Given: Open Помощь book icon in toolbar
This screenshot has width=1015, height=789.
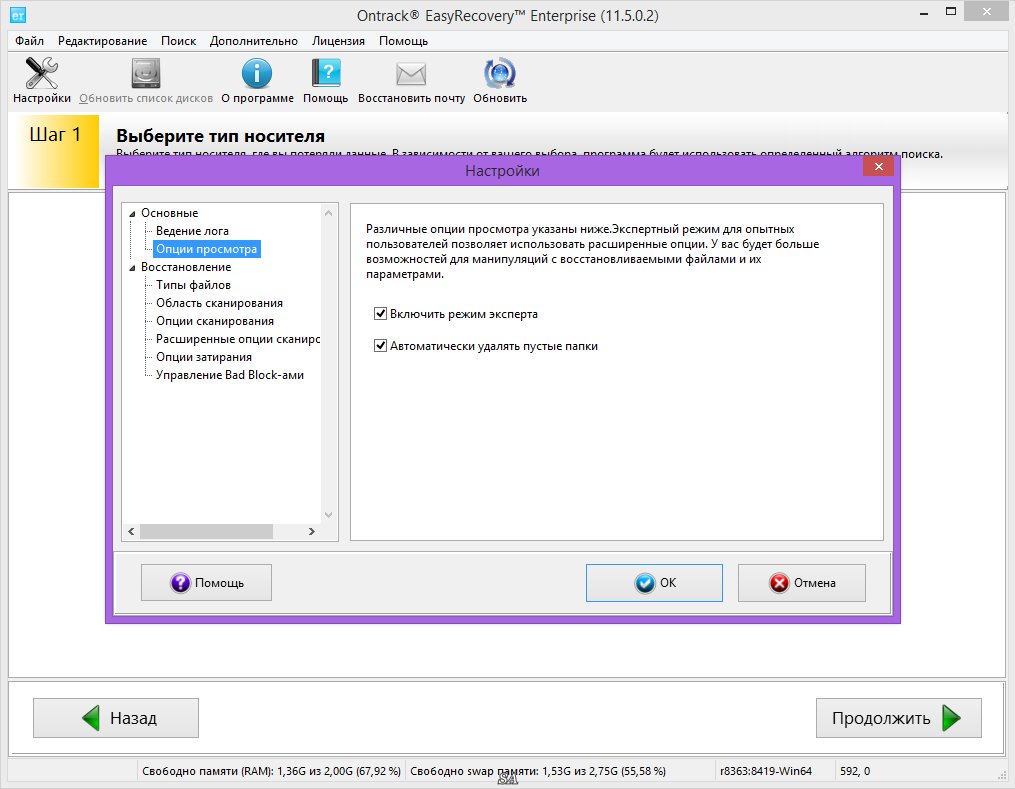Looking at the screenshot, I should 326,75.
